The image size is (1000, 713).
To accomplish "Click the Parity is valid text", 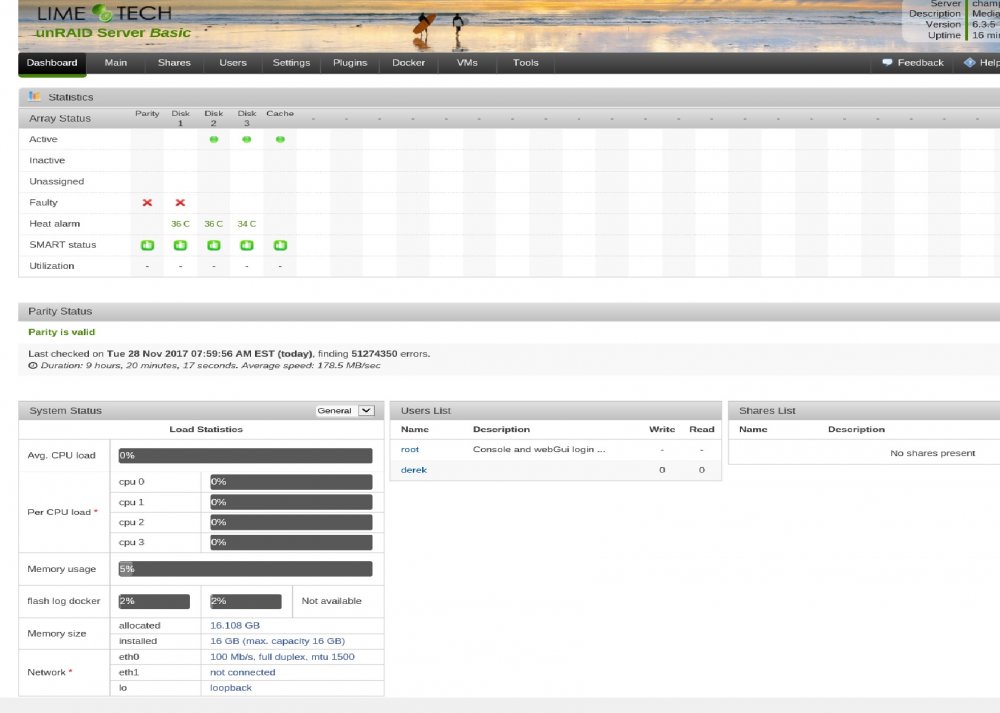I will tap(61, 332).
